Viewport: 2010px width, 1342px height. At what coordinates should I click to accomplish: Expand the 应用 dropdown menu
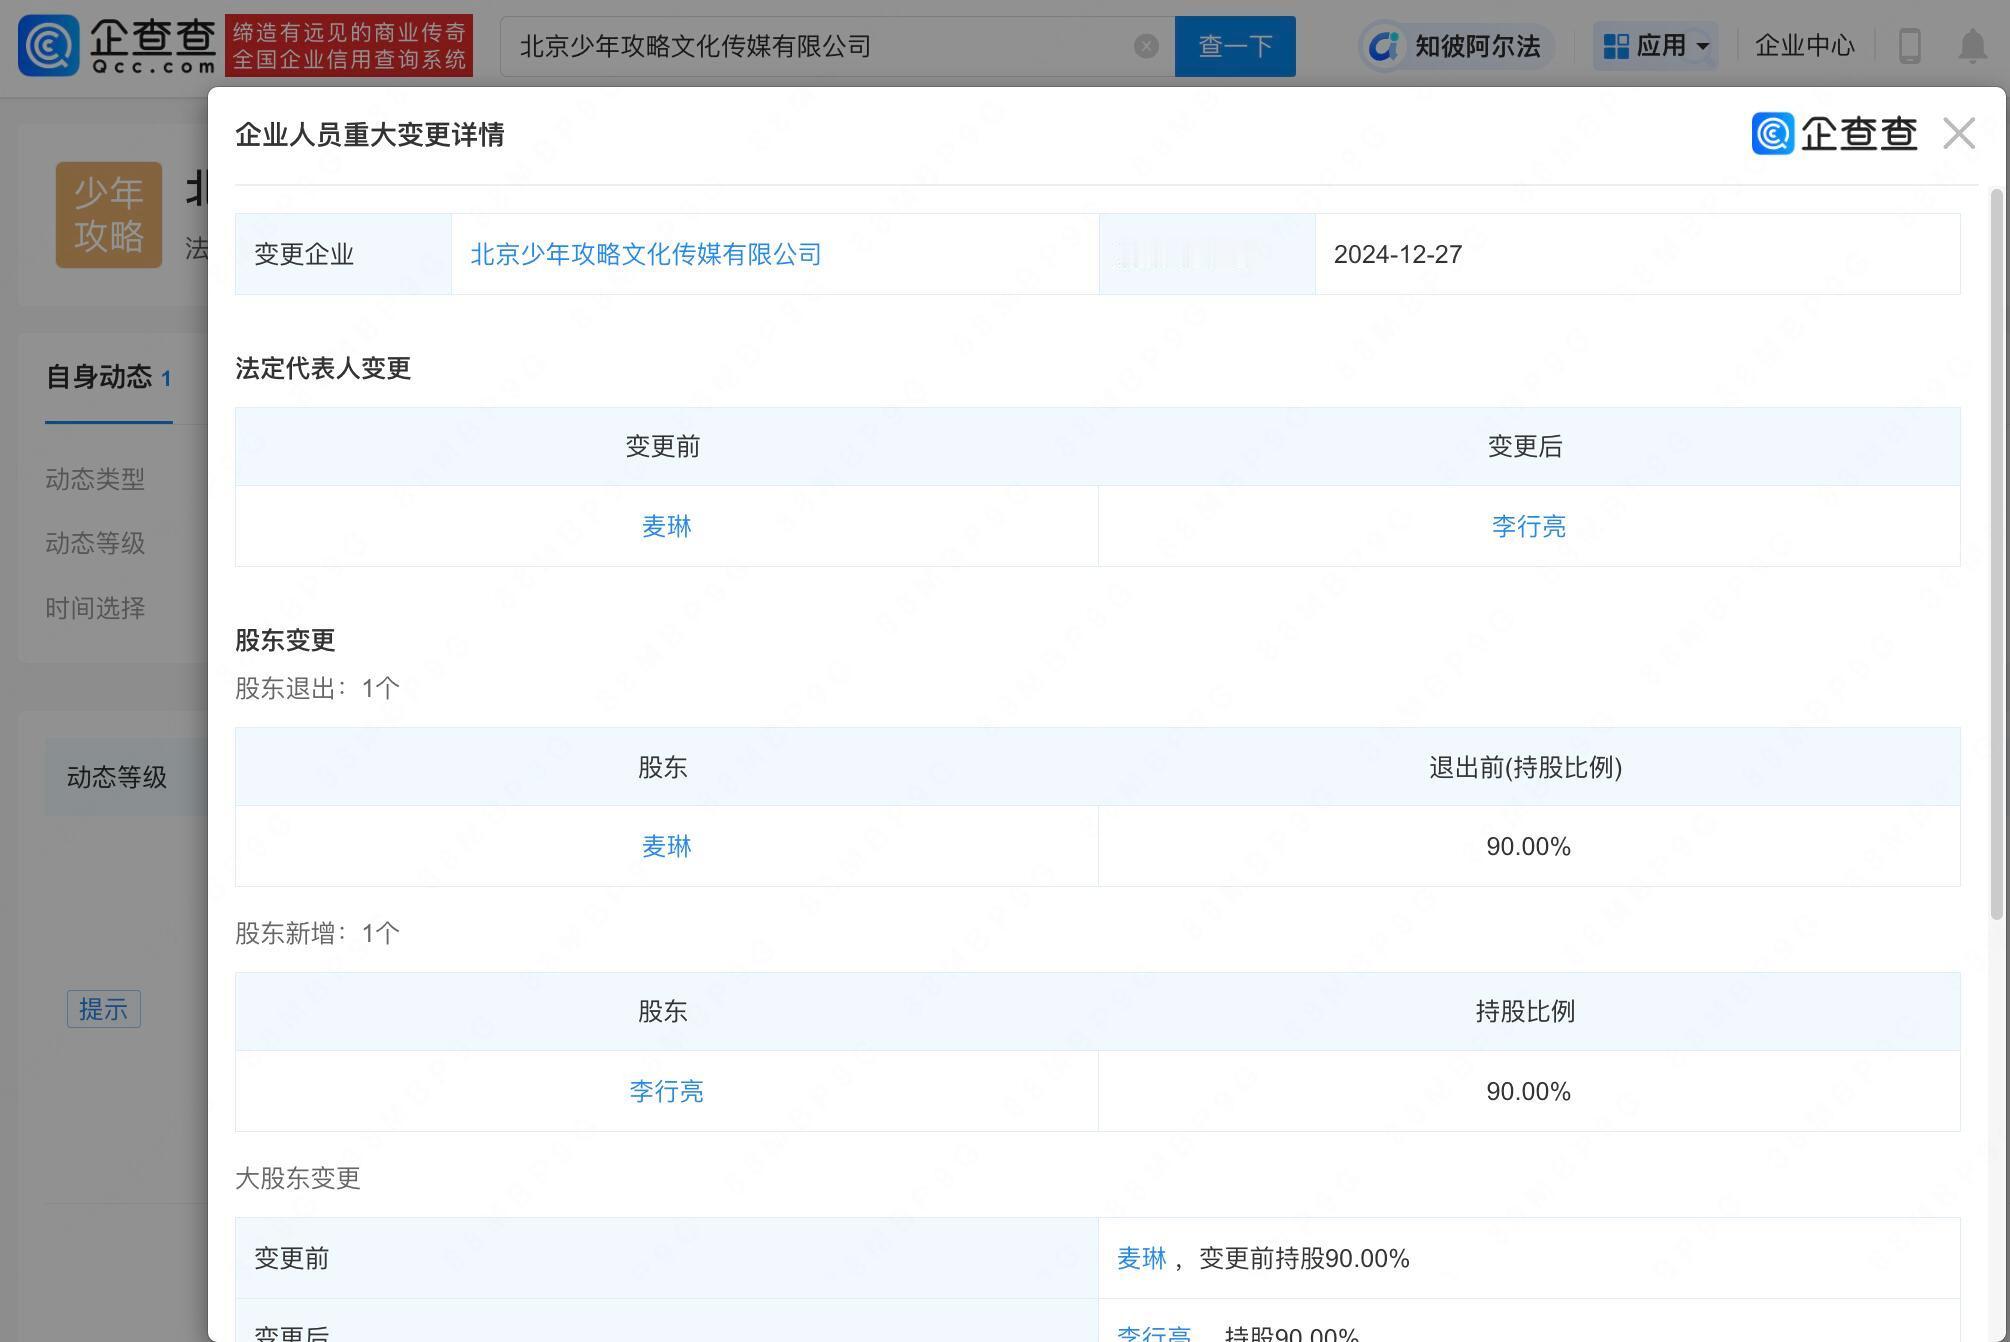tap(1655, 46)
